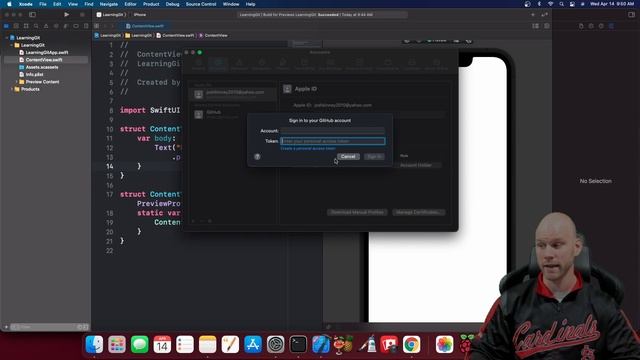Select the ContentView.swift editor tab
Image resolution: width=640 pixels, height=360 pixels.
pyautogui.click(x=146, y=26)
